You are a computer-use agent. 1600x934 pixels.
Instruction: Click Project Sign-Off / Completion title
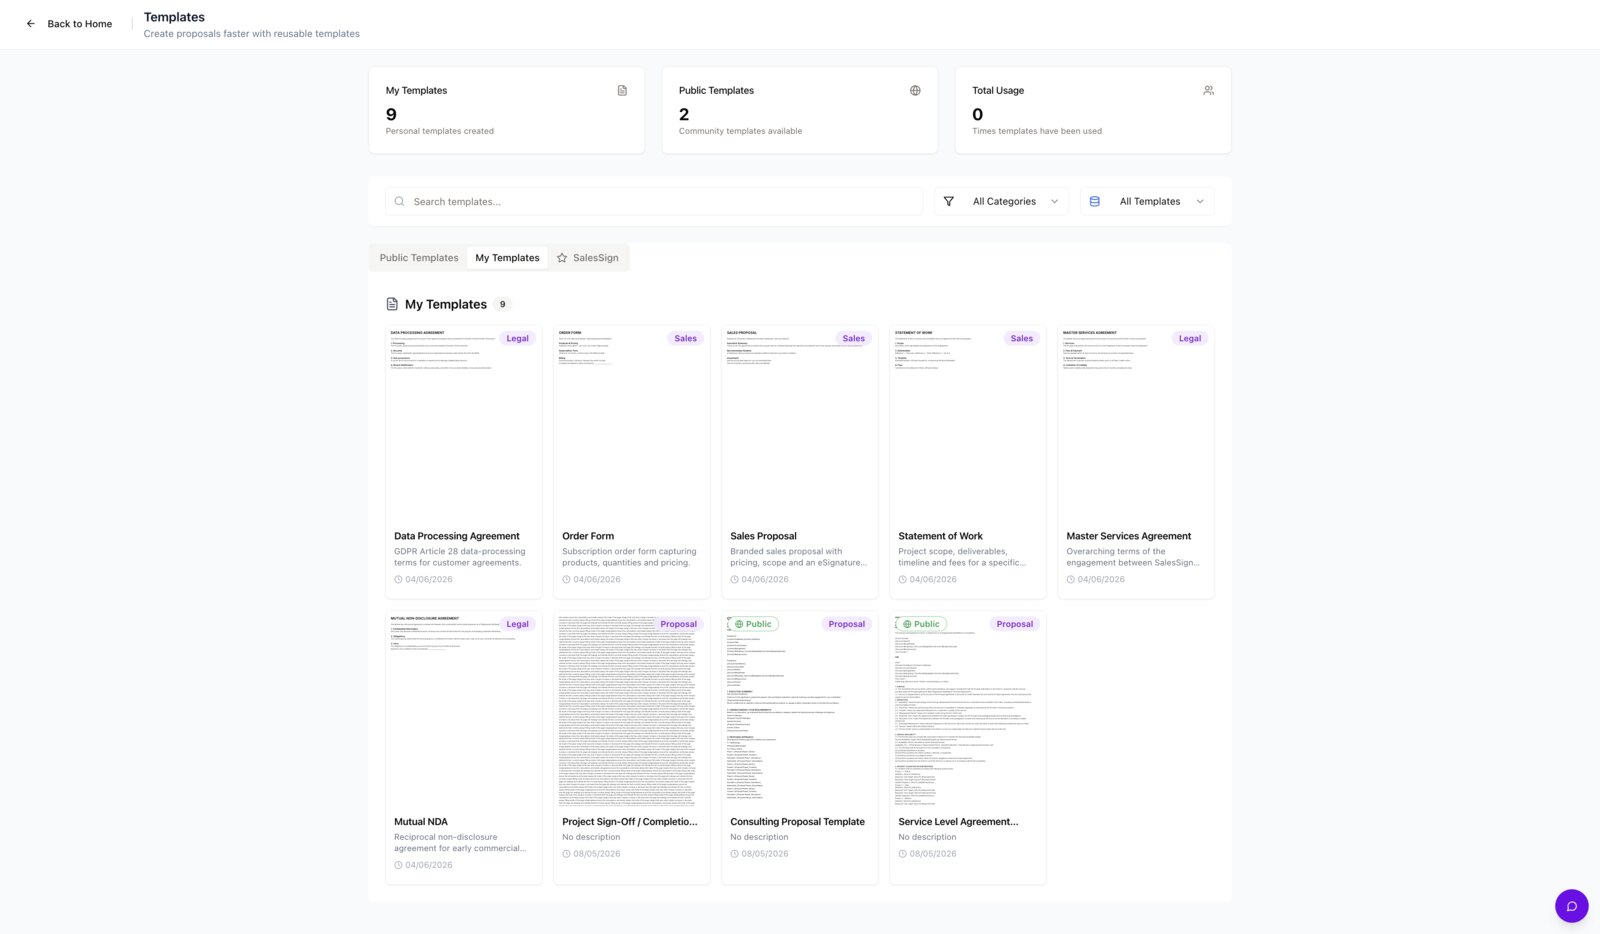point(630,822)
